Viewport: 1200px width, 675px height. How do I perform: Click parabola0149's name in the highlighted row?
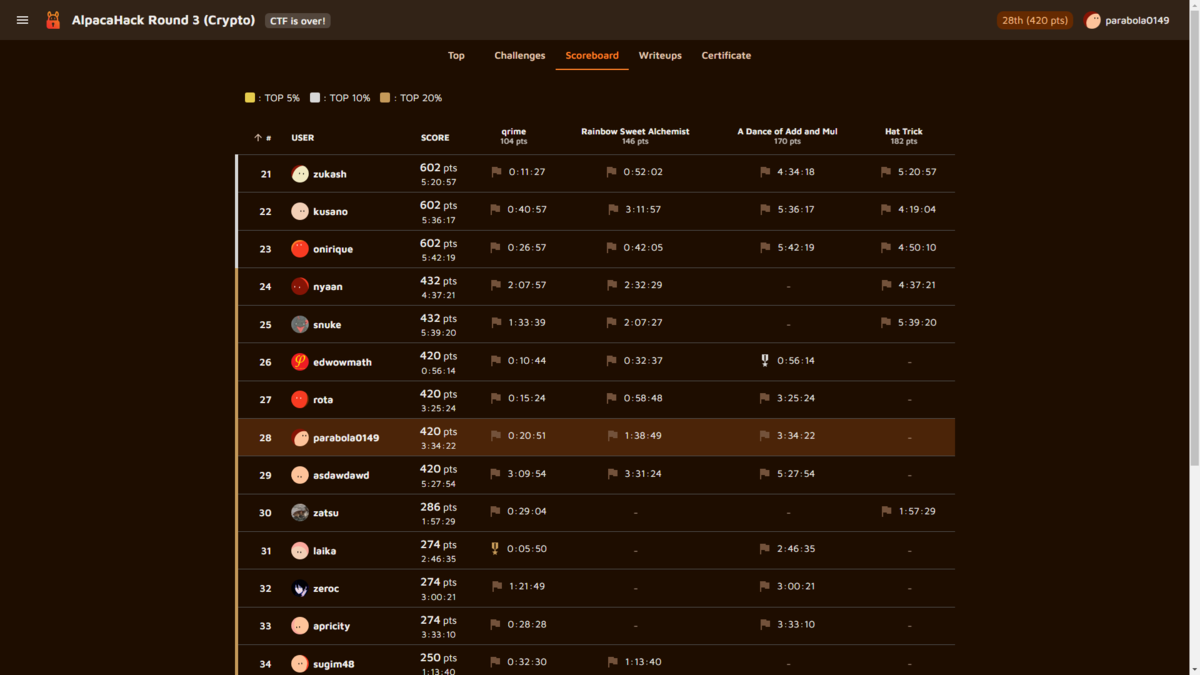(x=346, y=438)
